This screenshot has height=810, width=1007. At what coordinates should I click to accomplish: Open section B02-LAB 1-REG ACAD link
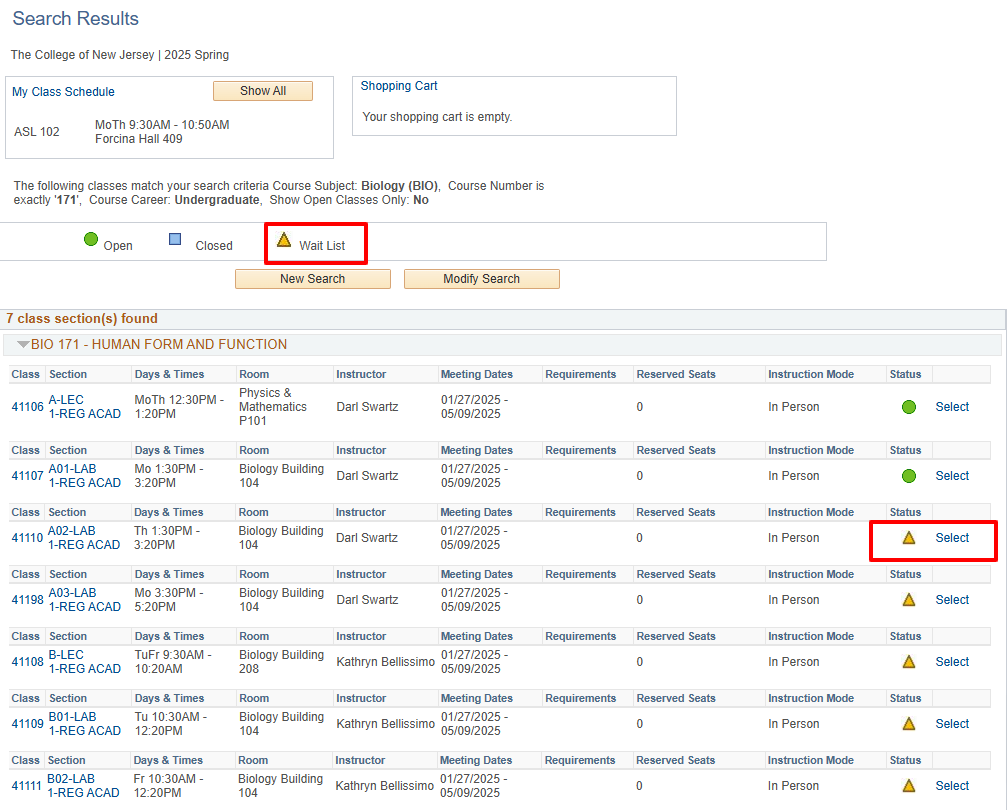[83, 786]
